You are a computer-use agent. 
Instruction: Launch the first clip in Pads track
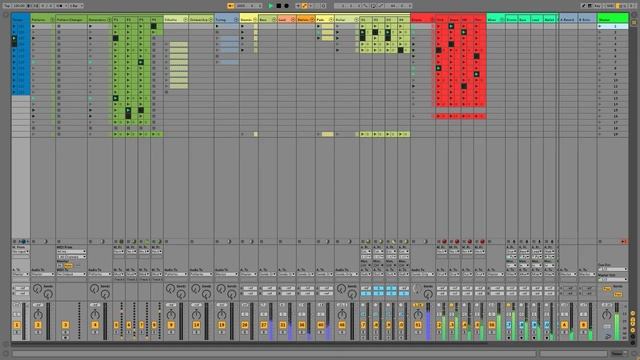pos(318,27)
